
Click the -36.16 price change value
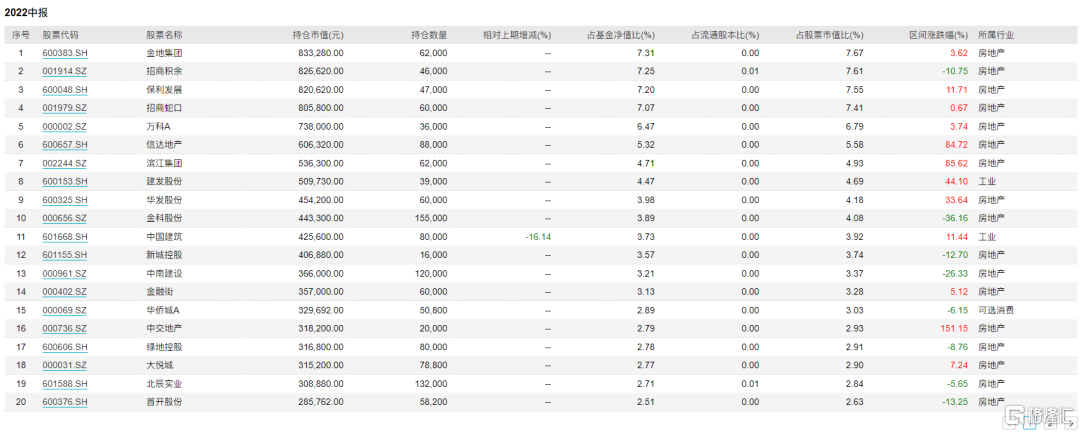(x=955, y=218)
